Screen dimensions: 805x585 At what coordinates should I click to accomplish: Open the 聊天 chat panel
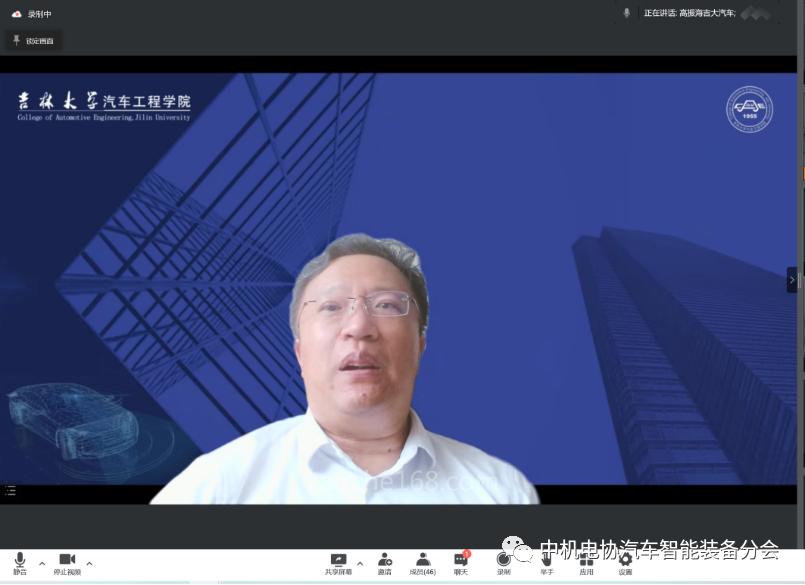460,563
